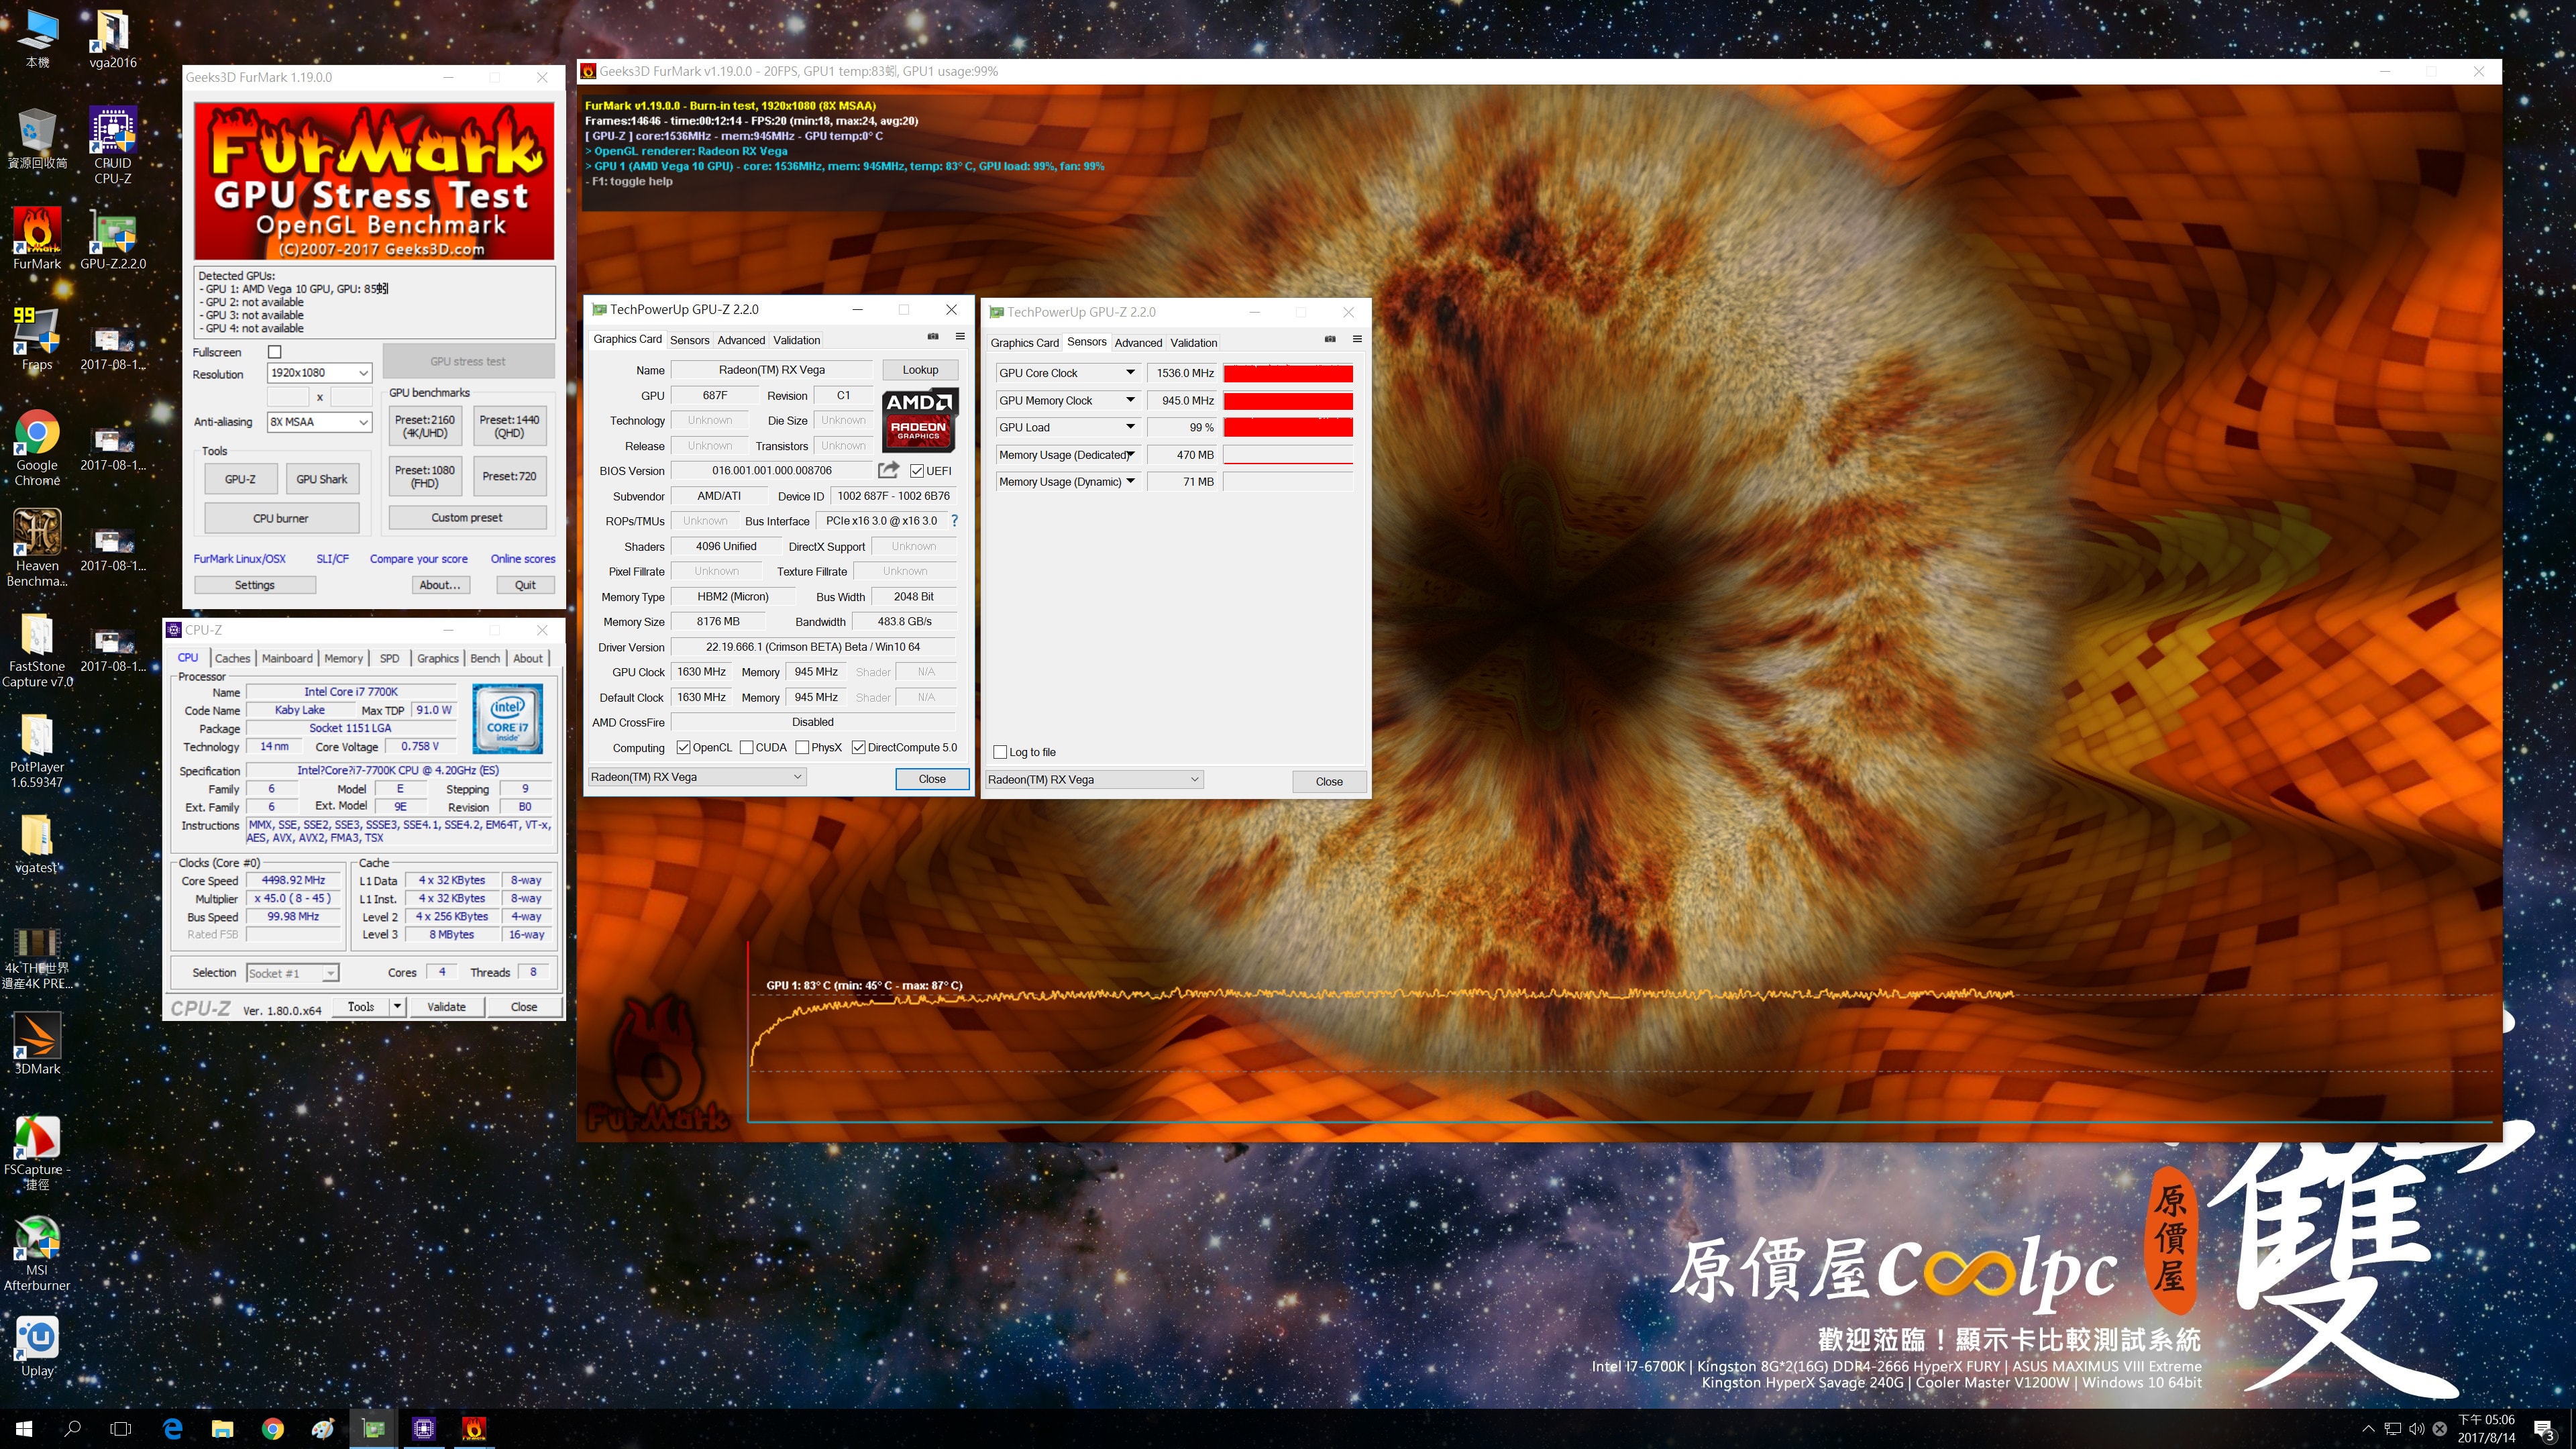The width and height of the screenshot is (2576, 1449).
Task: Click the GPU Load red graph bar
Action: tap(1288, 427)
